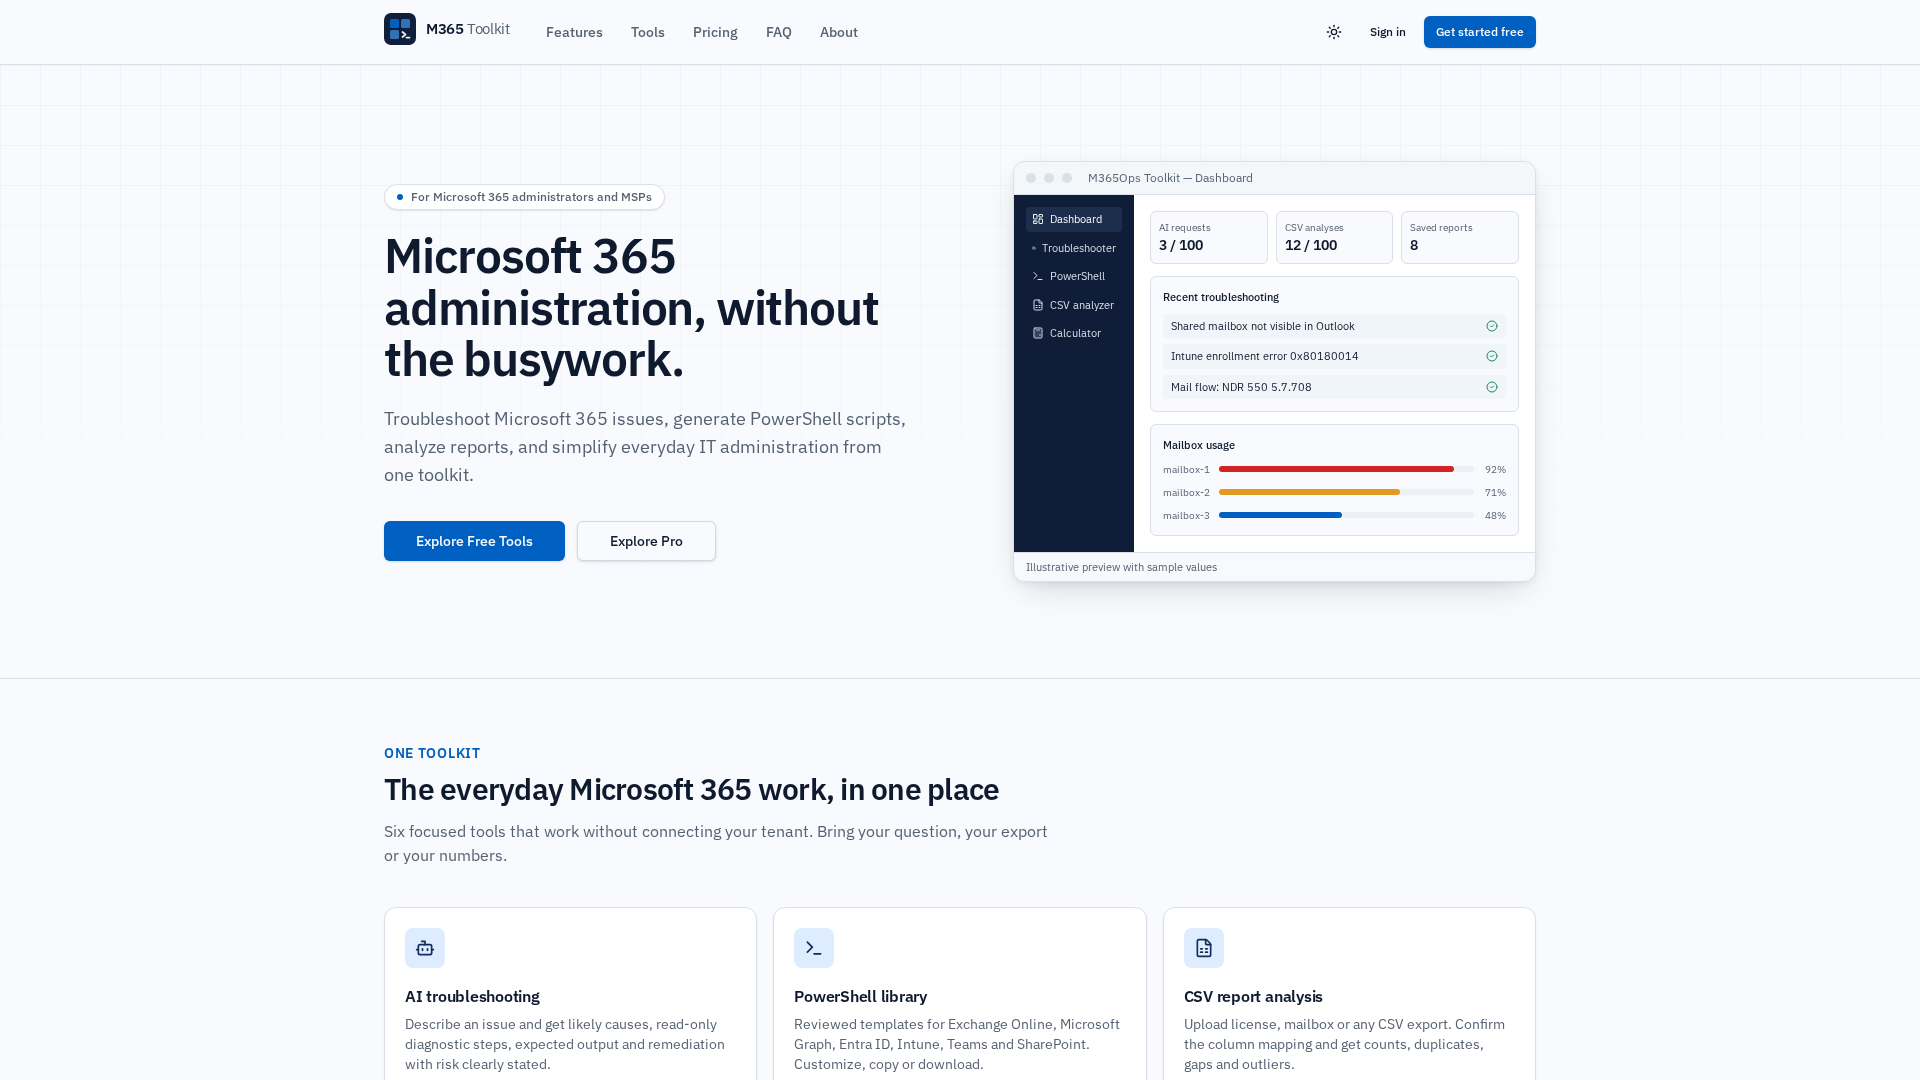The image size is (1920, 1080).
Task: Open the Features nav item
Action: tap(574, 32)
